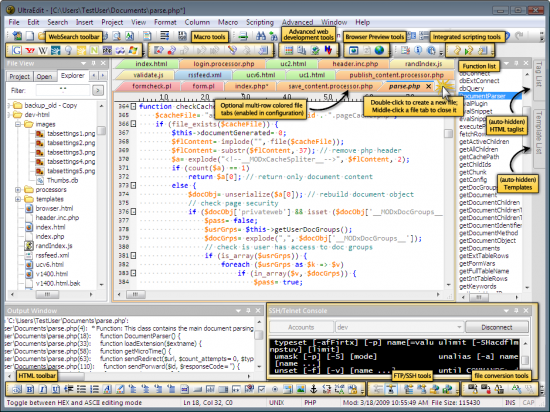Click the red-dot record macro icon

tap(172, 50)
